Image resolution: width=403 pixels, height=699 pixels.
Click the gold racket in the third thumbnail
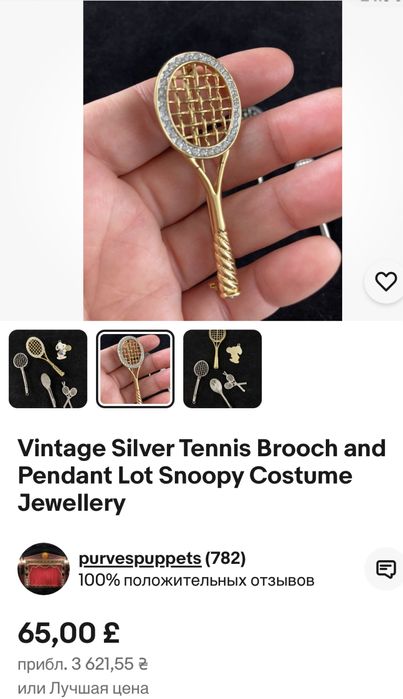(217, 347)
